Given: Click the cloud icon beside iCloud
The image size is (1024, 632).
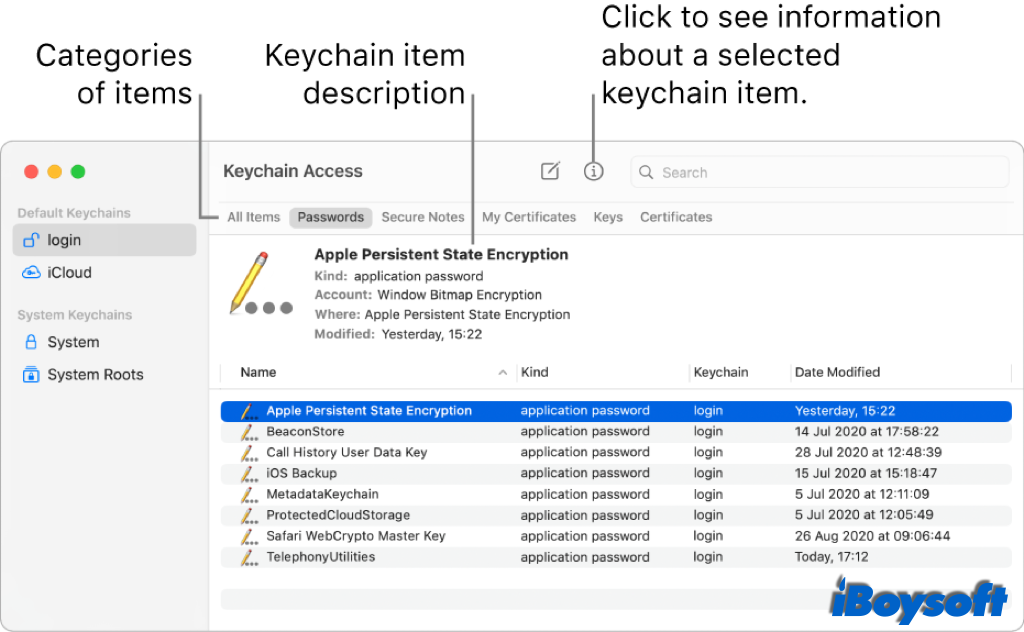Looking at the screenshot, I should [31, 272].
